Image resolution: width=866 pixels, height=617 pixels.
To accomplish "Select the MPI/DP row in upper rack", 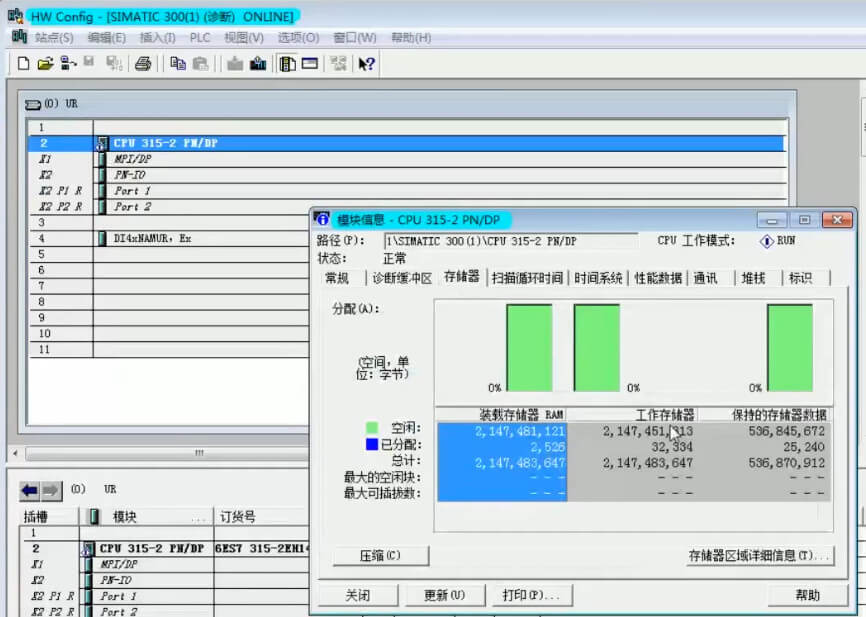I will [x=407, y=160].
